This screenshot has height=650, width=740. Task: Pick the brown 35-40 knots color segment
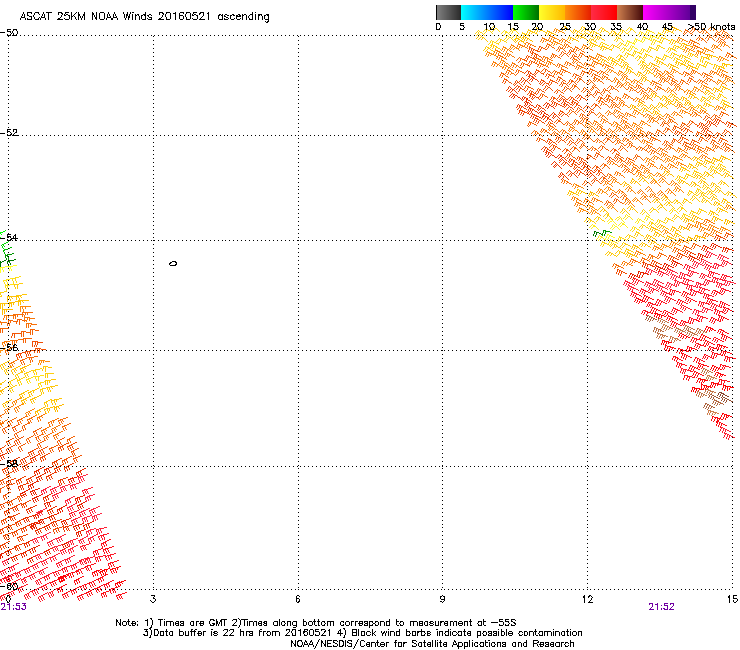click(x=630, y=12)
